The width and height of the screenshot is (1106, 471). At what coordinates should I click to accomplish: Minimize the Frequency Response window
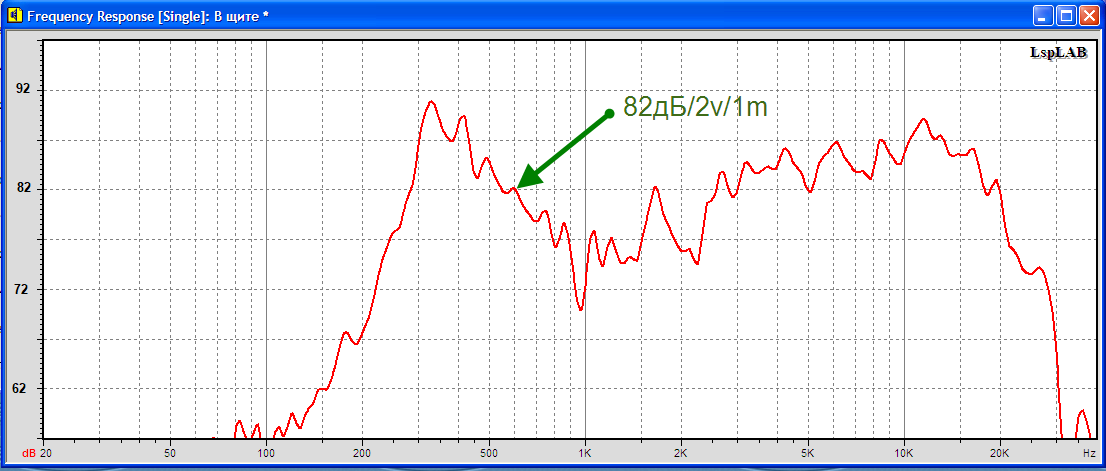click(1044, 16)
